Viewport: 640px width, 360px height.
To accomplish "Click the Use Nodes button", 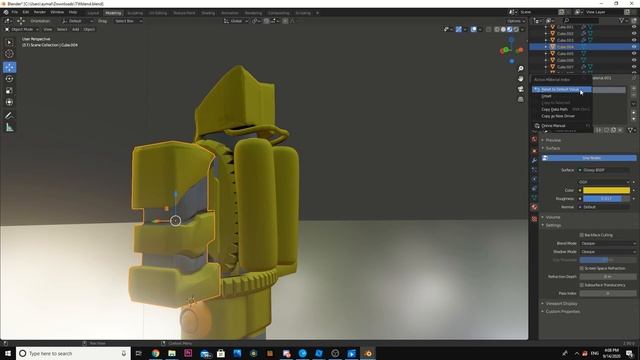I will [x=589, y=158].
